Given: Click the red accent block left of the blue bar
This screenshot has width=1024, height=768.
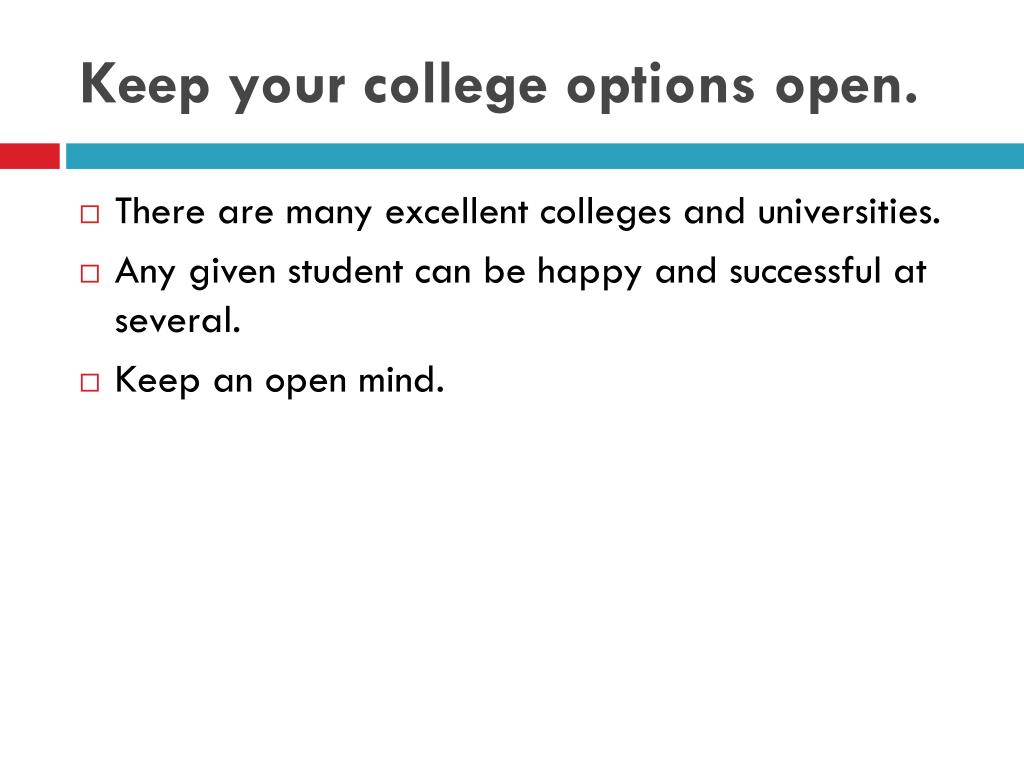Looking at the screenshot, I should point(29,156).
